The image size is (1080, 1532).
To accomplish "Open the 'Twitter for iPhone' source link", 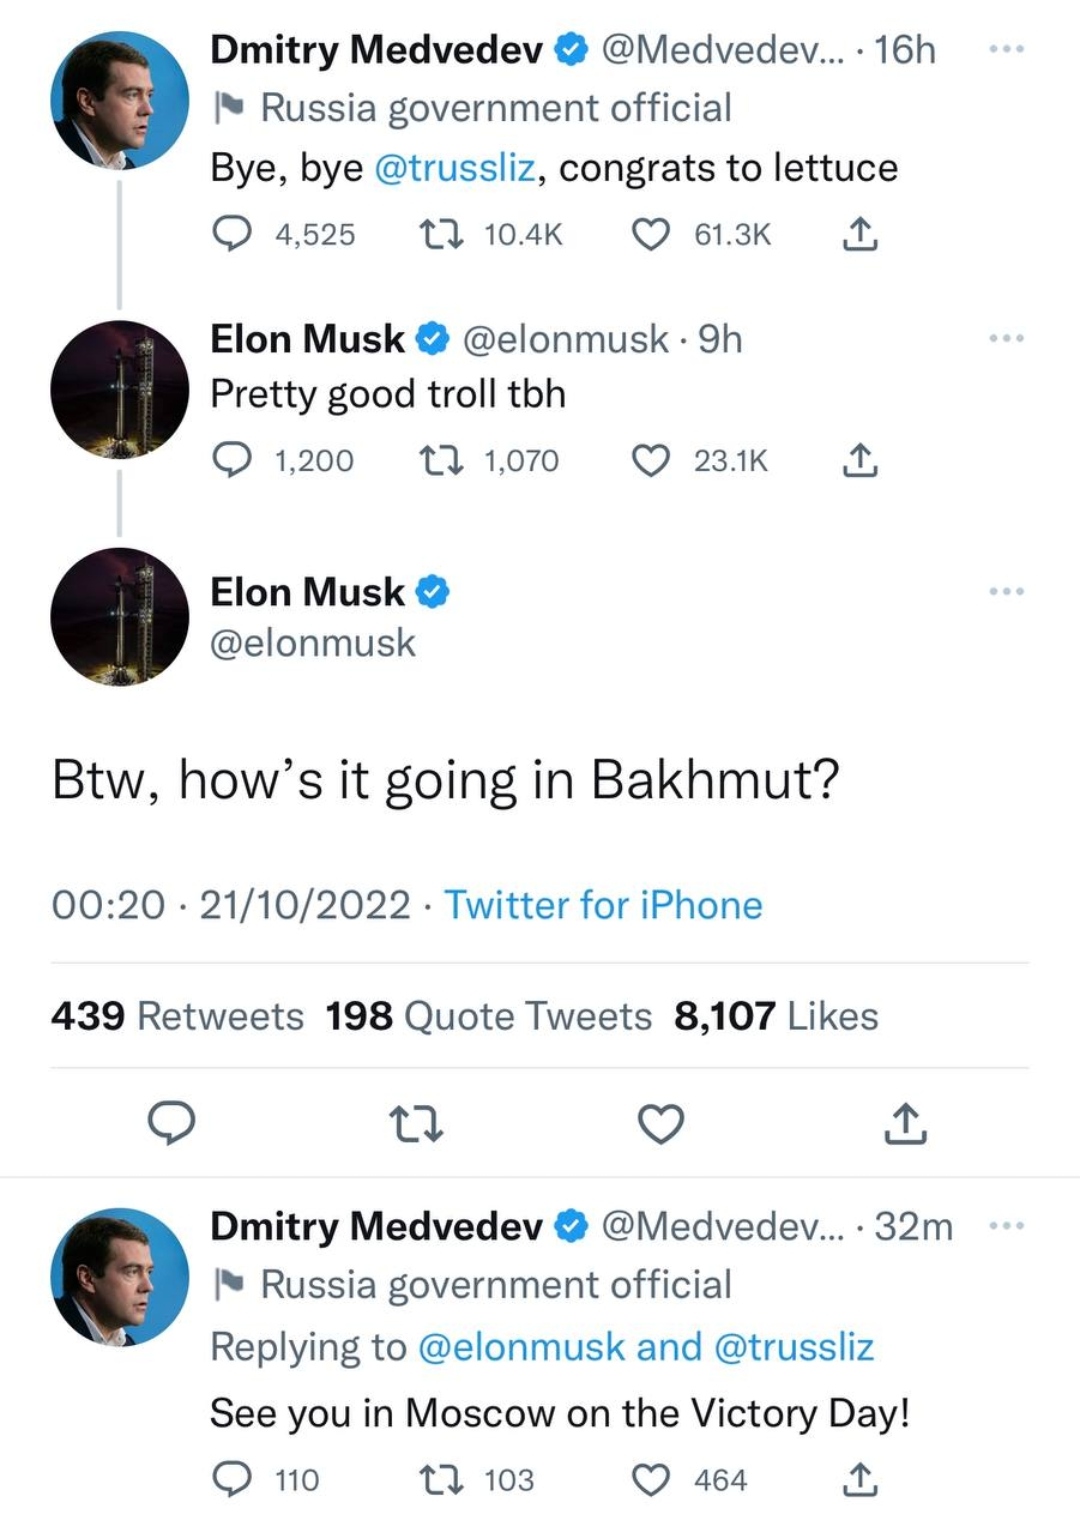I will point(603,905).
